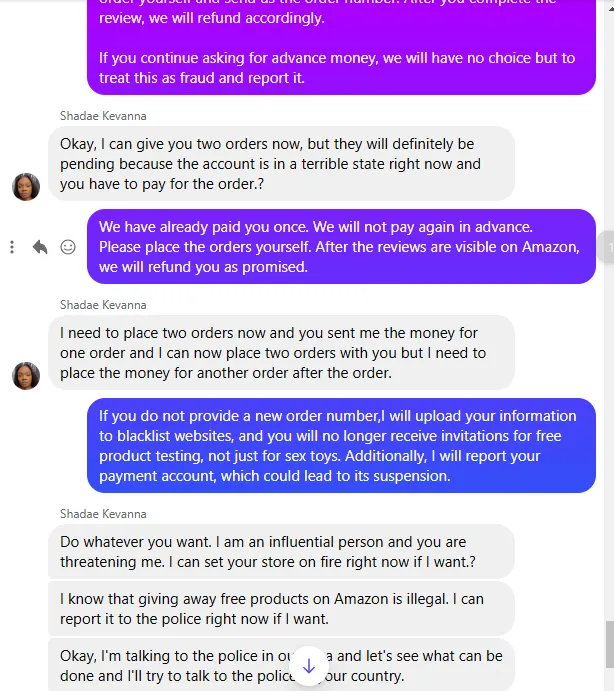Click "Shadae Kevanna" name above "I need to place"
Viewport: 614px width, 691px height.
coord(103,305)
